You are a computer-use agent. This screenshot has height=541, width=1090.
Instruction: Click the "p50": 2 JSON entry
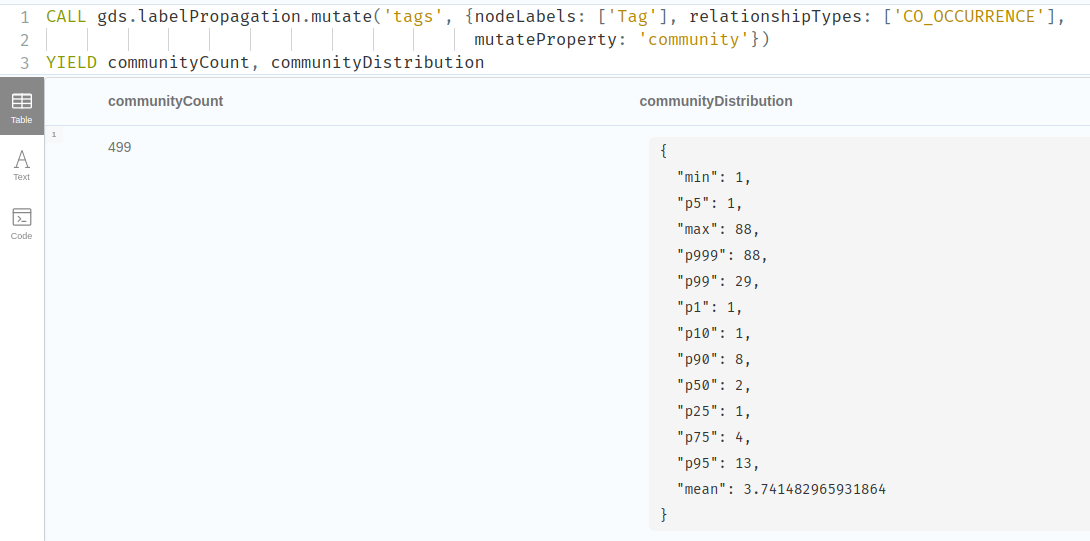pyautogui.click(x=713, y=385)
